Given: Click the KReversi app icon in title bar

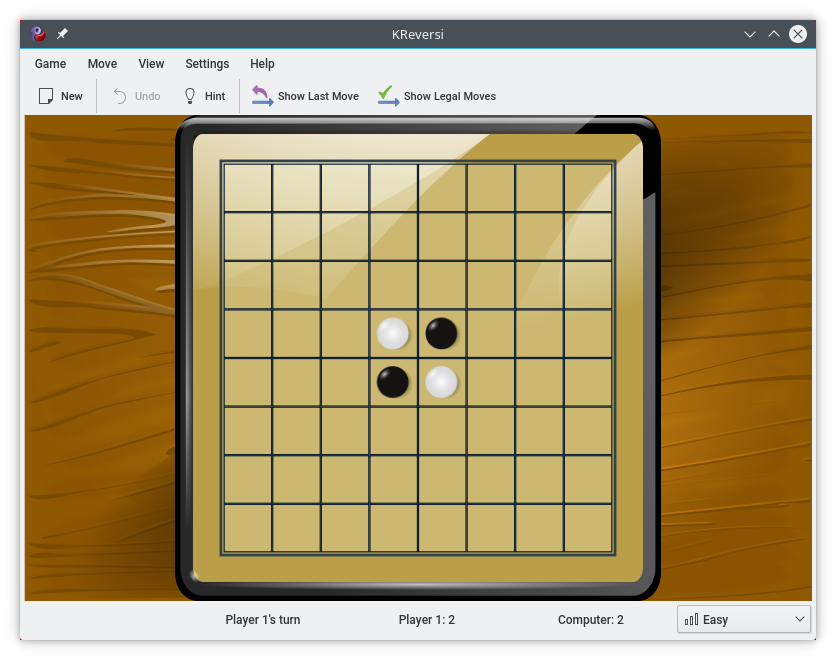Looking at the screenshot, I should point(39,34).
